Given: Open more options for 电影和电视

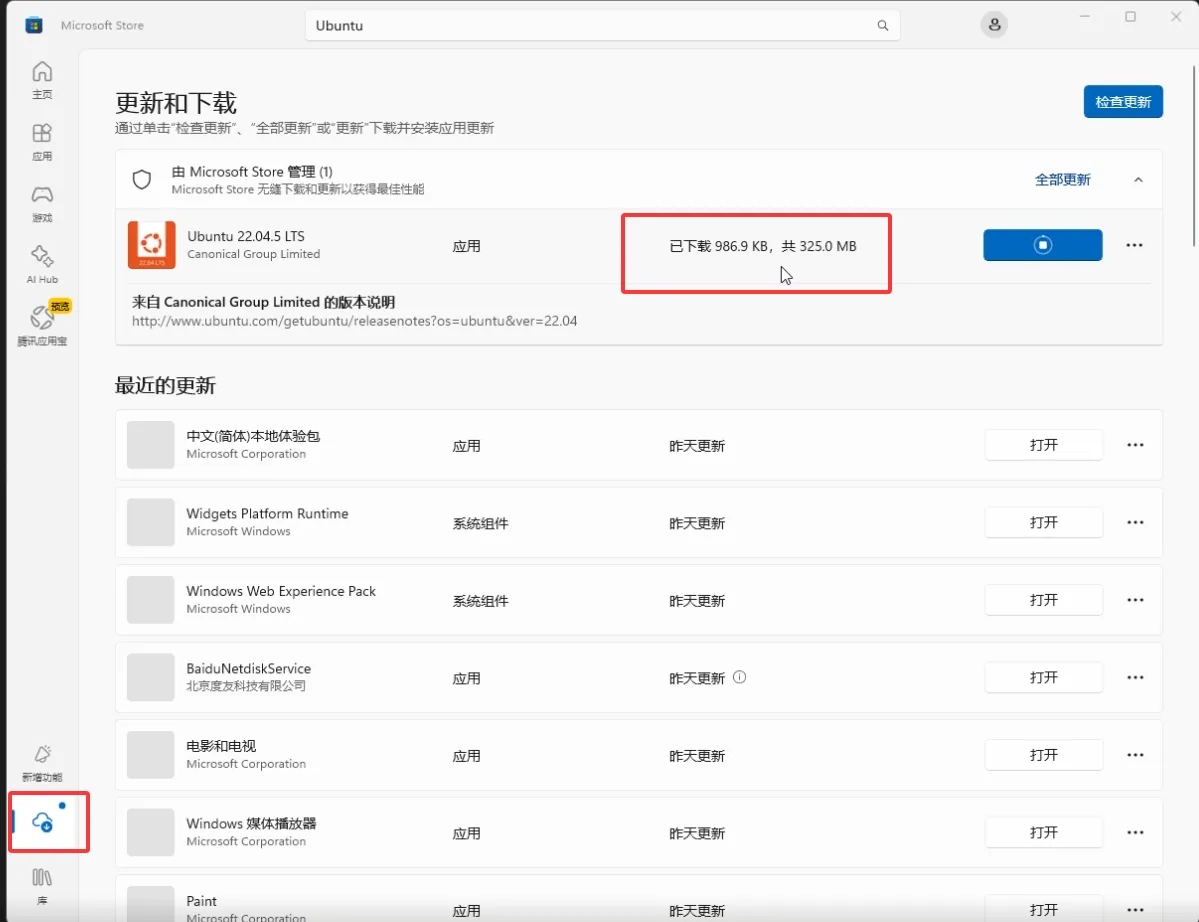Looking at the screenshot, I should (x=1135, y=755).
